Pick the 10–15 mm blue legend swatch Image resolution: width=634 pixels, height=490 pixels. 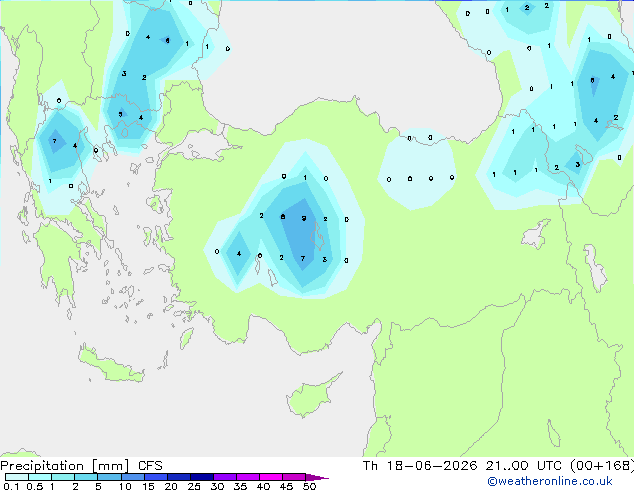(133, 477)
